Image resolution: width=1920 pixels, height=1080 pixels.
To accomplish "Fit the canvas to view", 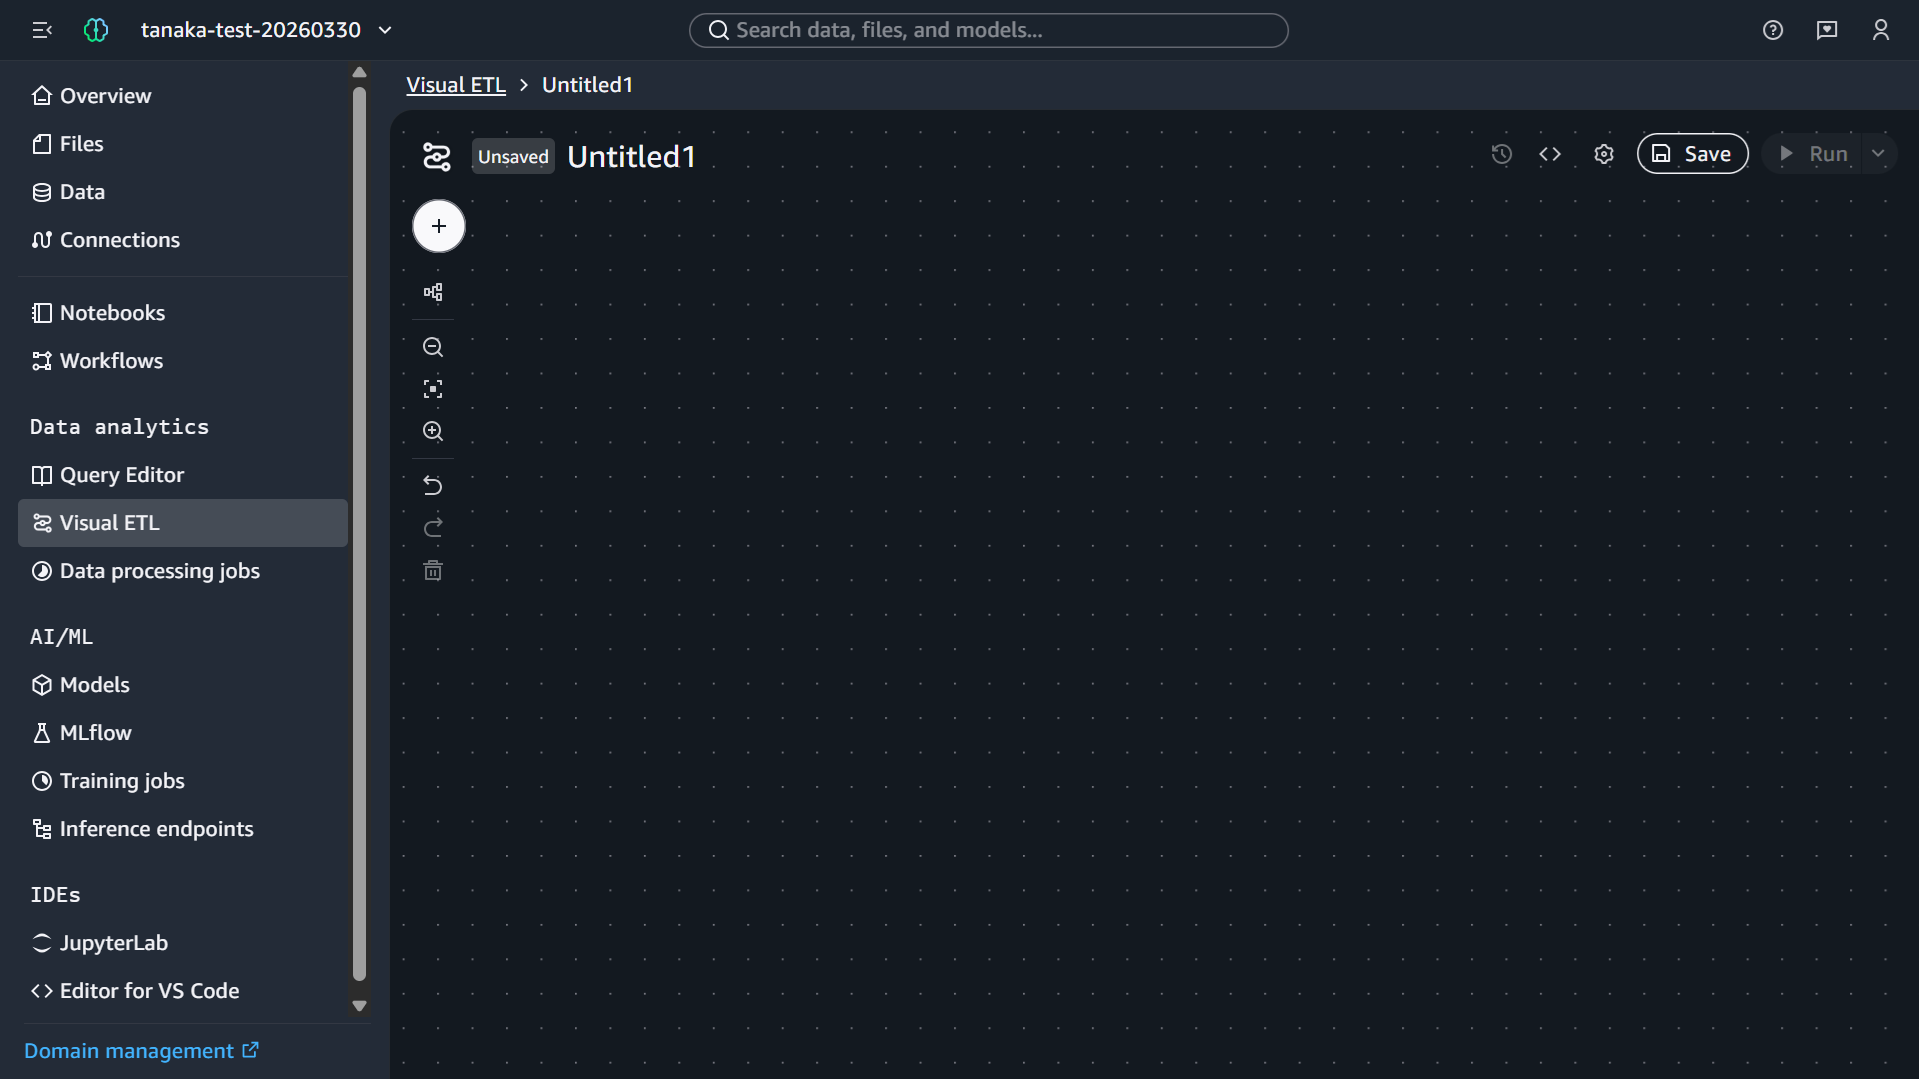I will (x=433, y=389).
